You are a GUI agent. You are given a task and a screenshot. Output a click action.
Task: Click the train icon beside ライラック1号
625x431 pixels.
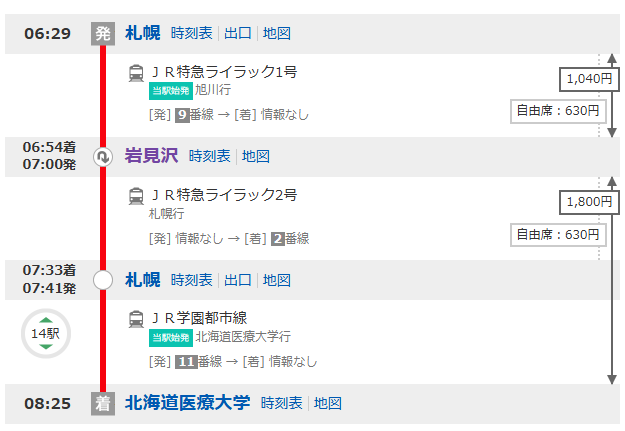[137, 73]
